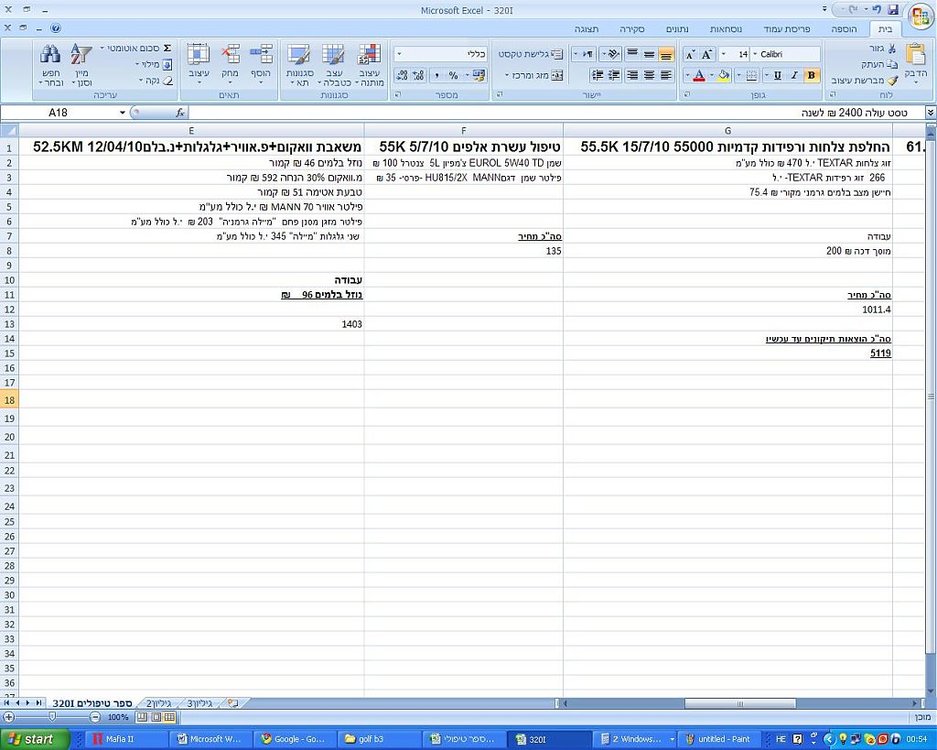This screenshot has height=750, width=937.
Task: Click the horizontal scrollbar thumb
Action: point(740,703)
